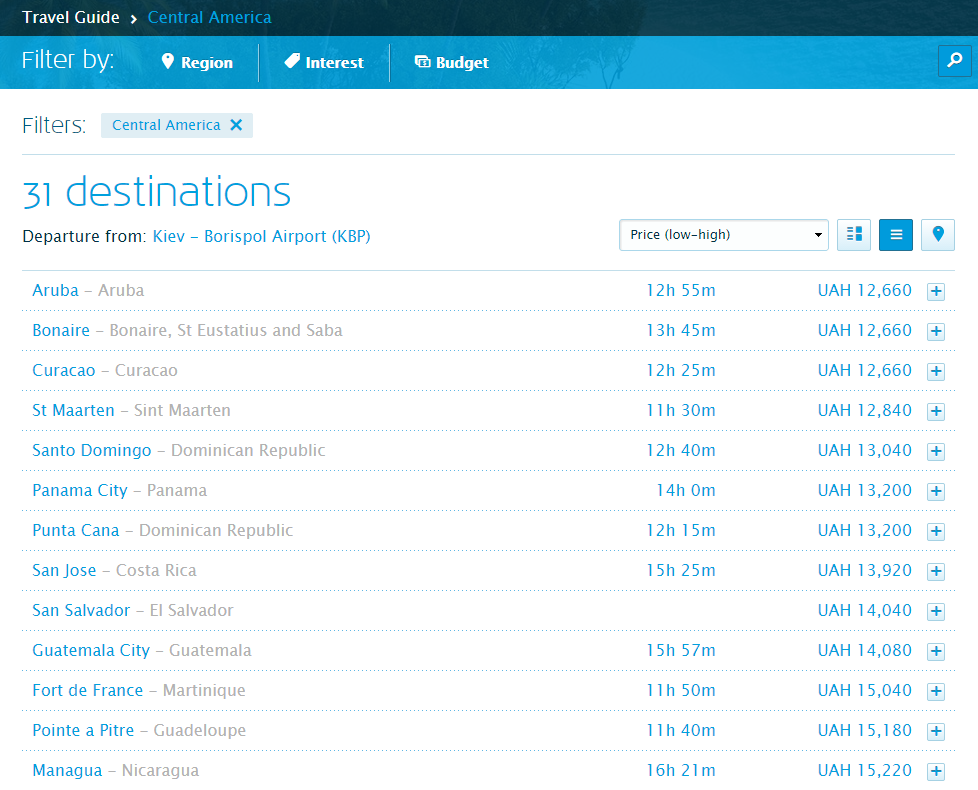The height and width of the screenshot is (790, 978).
Task: Switch to list view
Action: [896, 234]
